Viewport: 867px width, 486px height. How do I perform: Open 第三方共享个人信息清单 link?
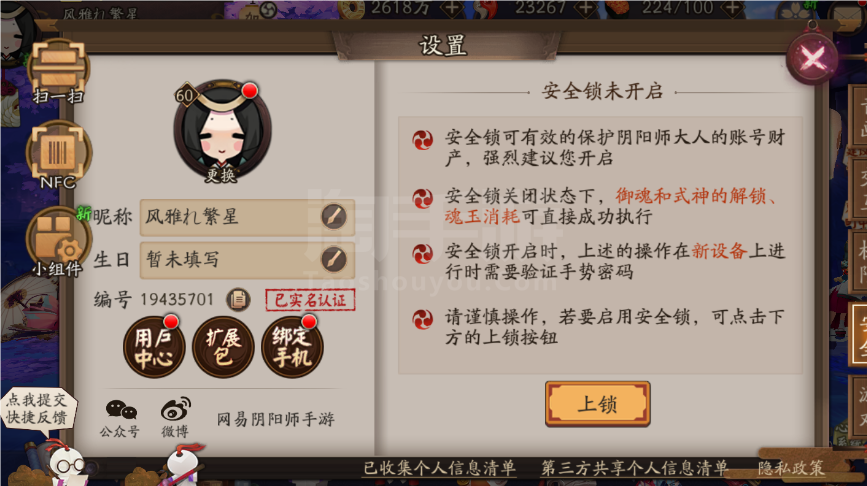(634, 468)
